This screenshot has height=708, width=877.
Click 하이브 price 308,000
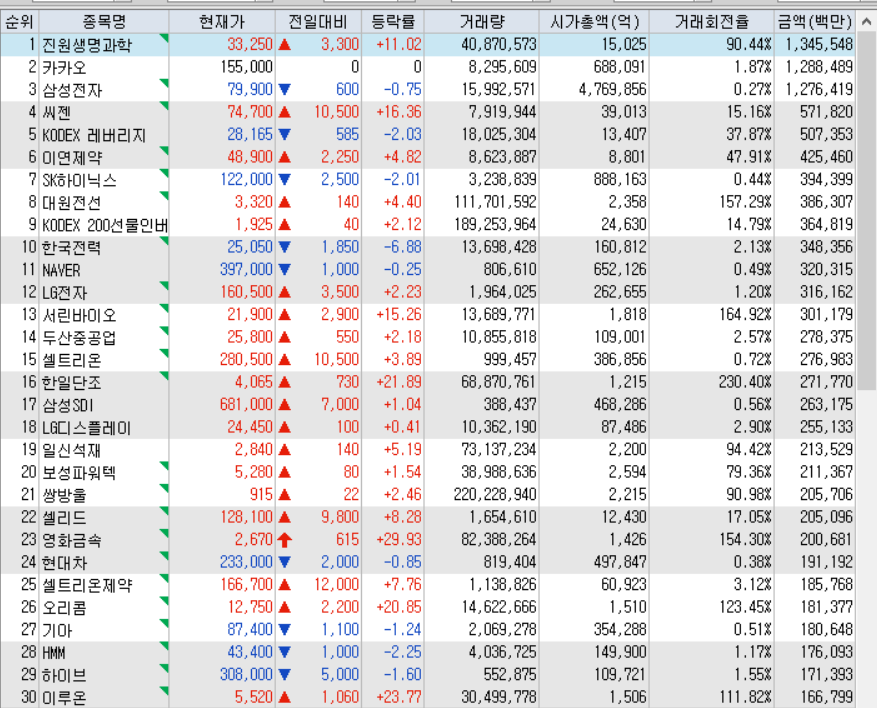point(247,674)
